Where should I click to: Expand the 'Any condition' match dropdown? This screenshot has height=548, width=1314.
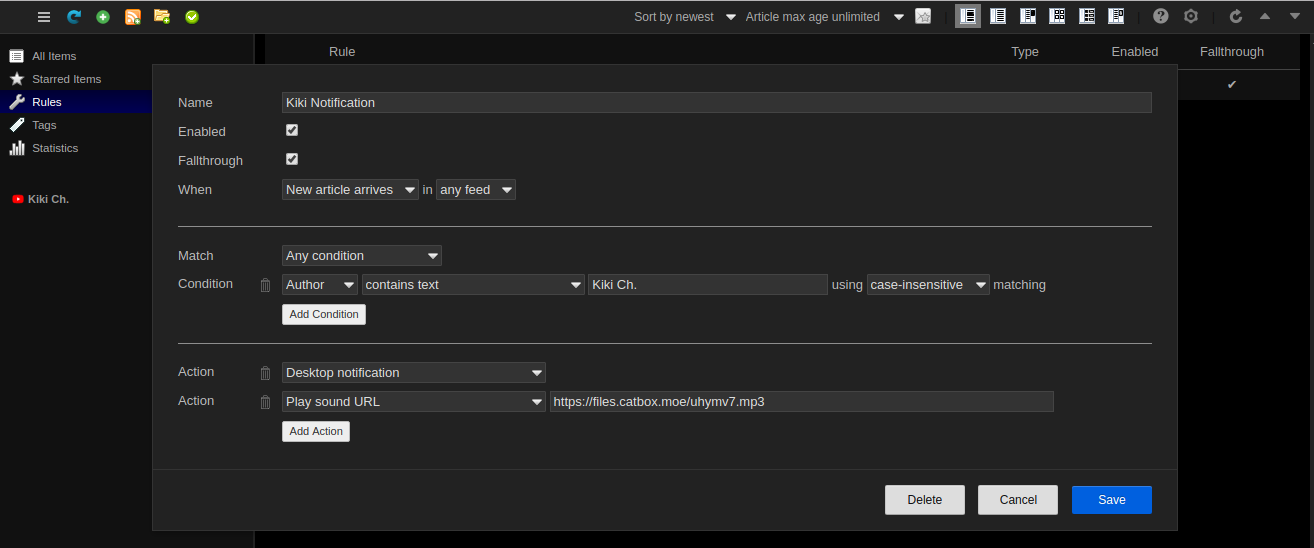click(361, 256)
